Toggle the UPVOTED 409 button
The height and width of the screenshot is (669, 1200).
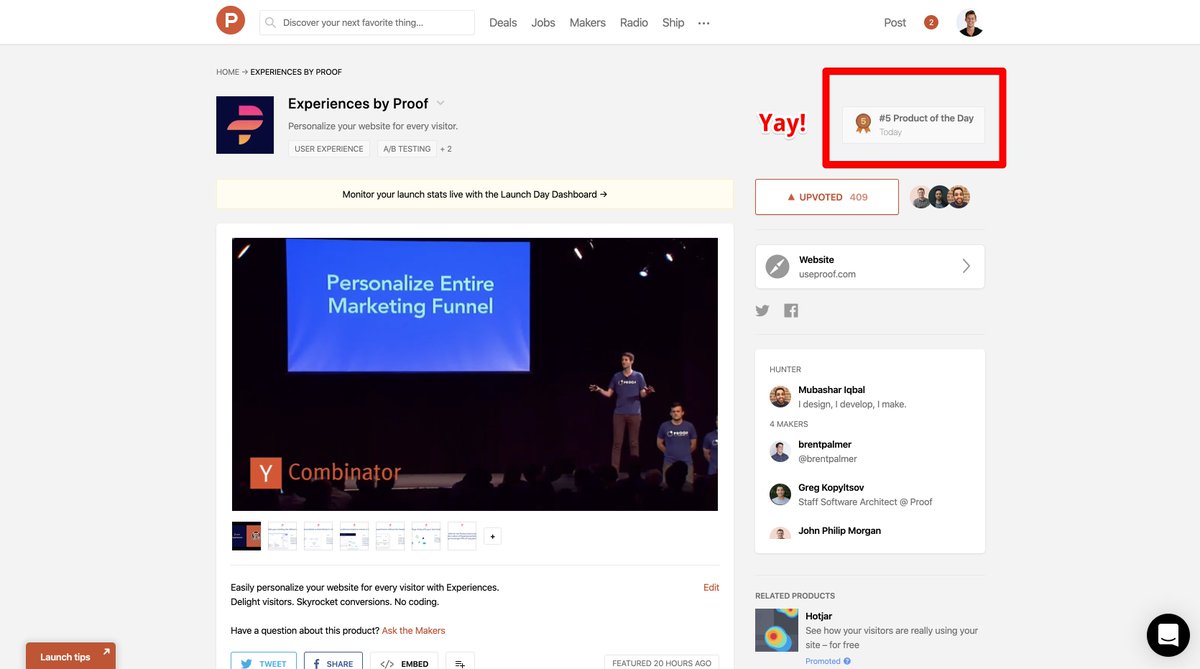(827, 197)
